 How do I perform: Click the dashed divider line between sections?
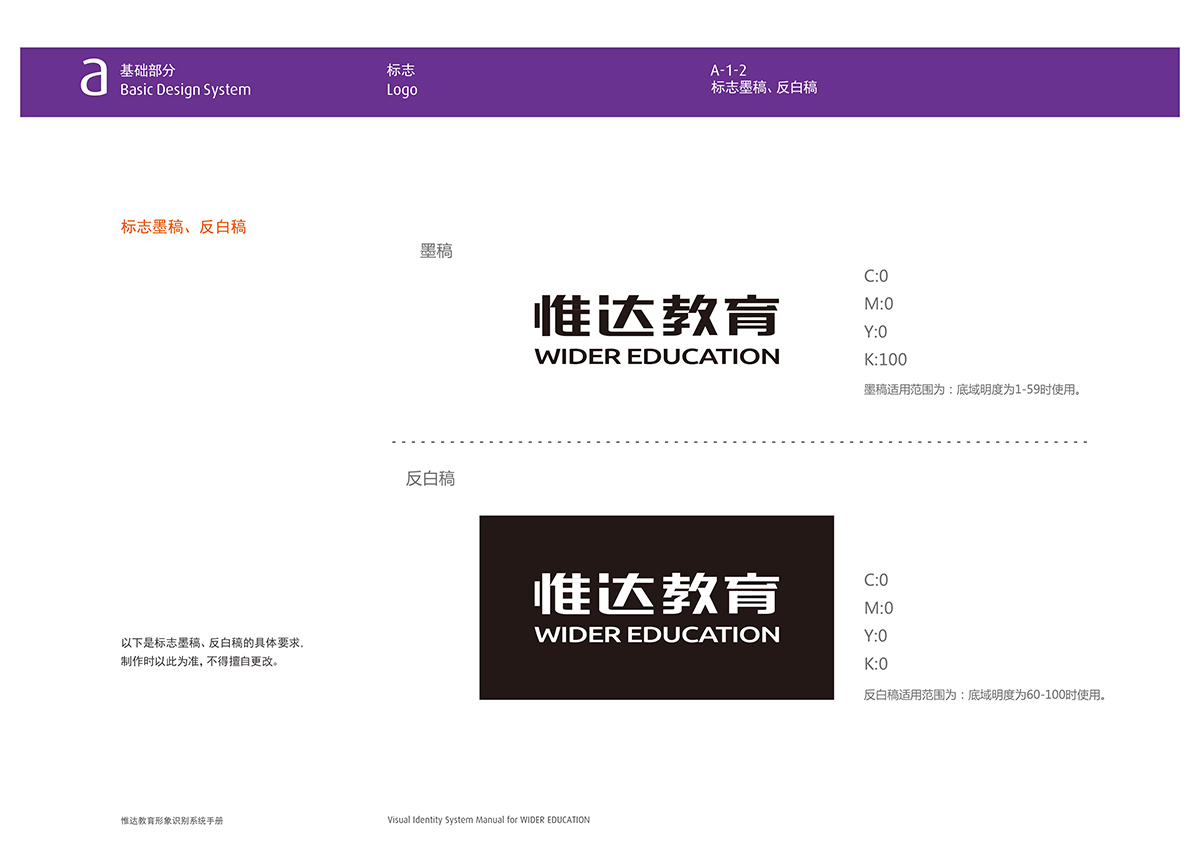[739, 441]
